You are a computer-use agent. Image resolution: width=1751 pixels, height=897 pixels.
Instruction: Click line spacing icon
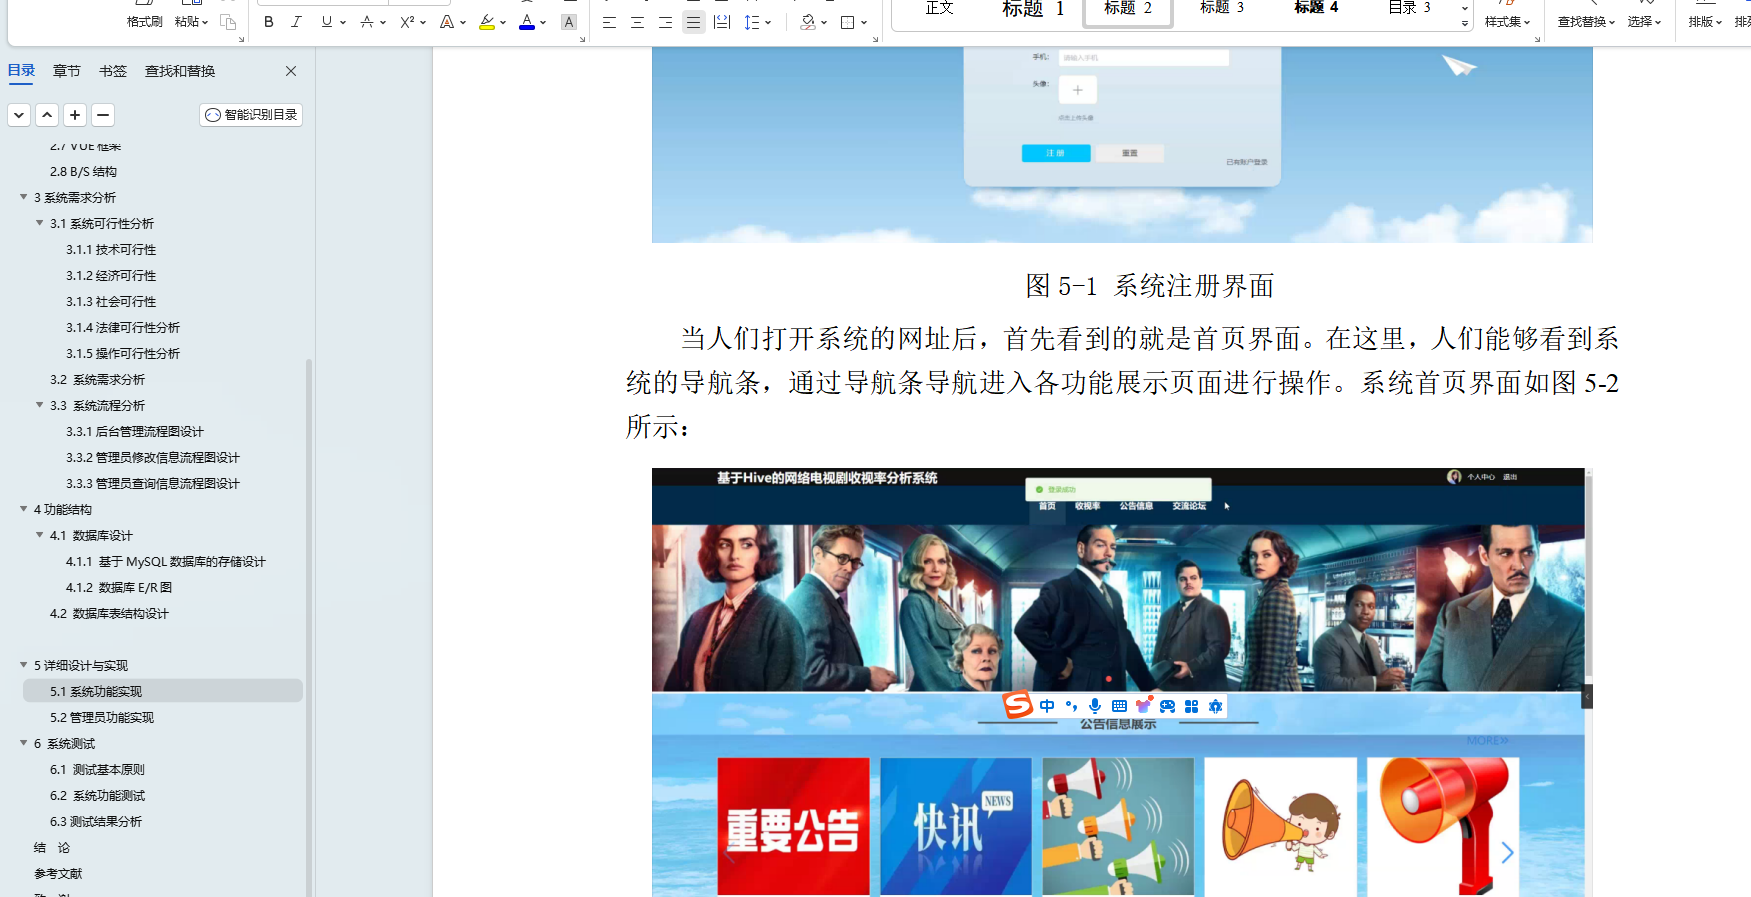(x=752, y=22)
